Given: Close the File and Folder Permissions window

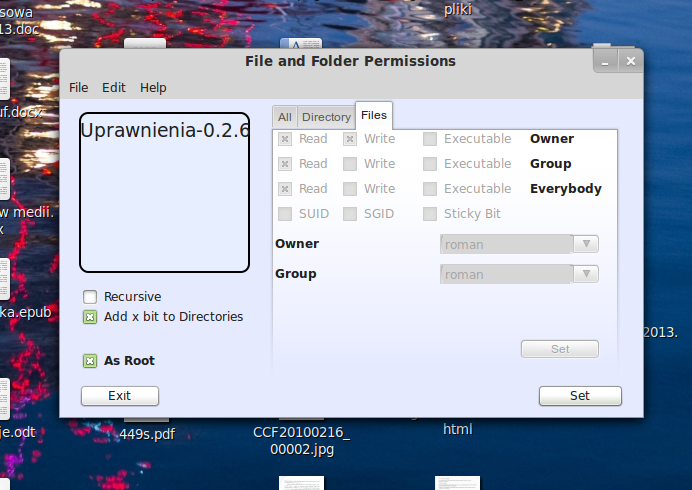Looking at the screenshot, I should (631, 61).
